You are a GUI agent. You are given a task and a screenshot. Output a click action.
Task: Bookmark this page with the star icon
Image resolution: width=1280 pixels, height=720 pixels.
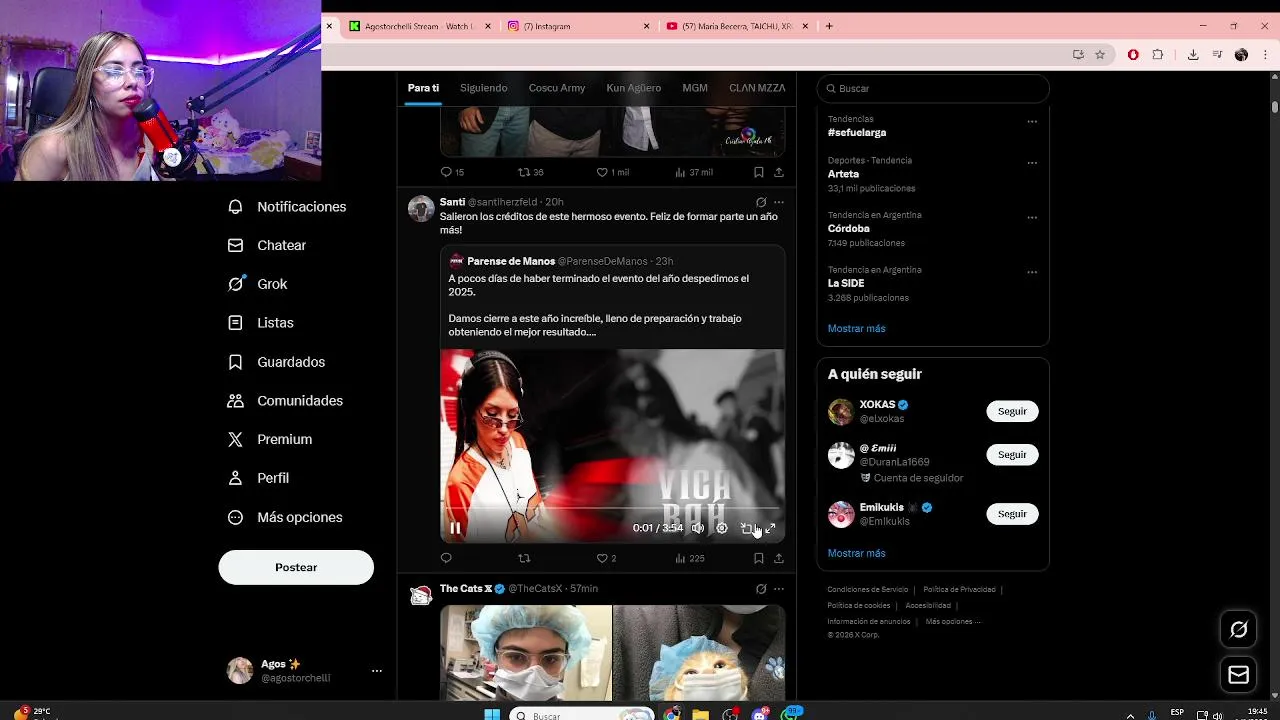[1100, 55]
